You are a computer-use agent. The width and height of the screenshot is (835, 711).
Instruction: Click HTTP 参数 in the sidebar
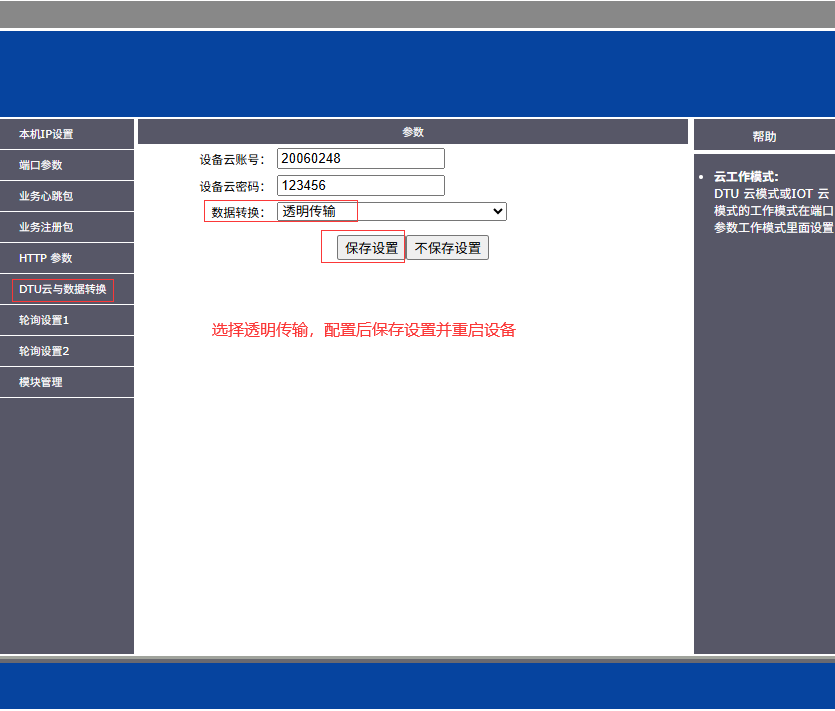tap(46, 258)
